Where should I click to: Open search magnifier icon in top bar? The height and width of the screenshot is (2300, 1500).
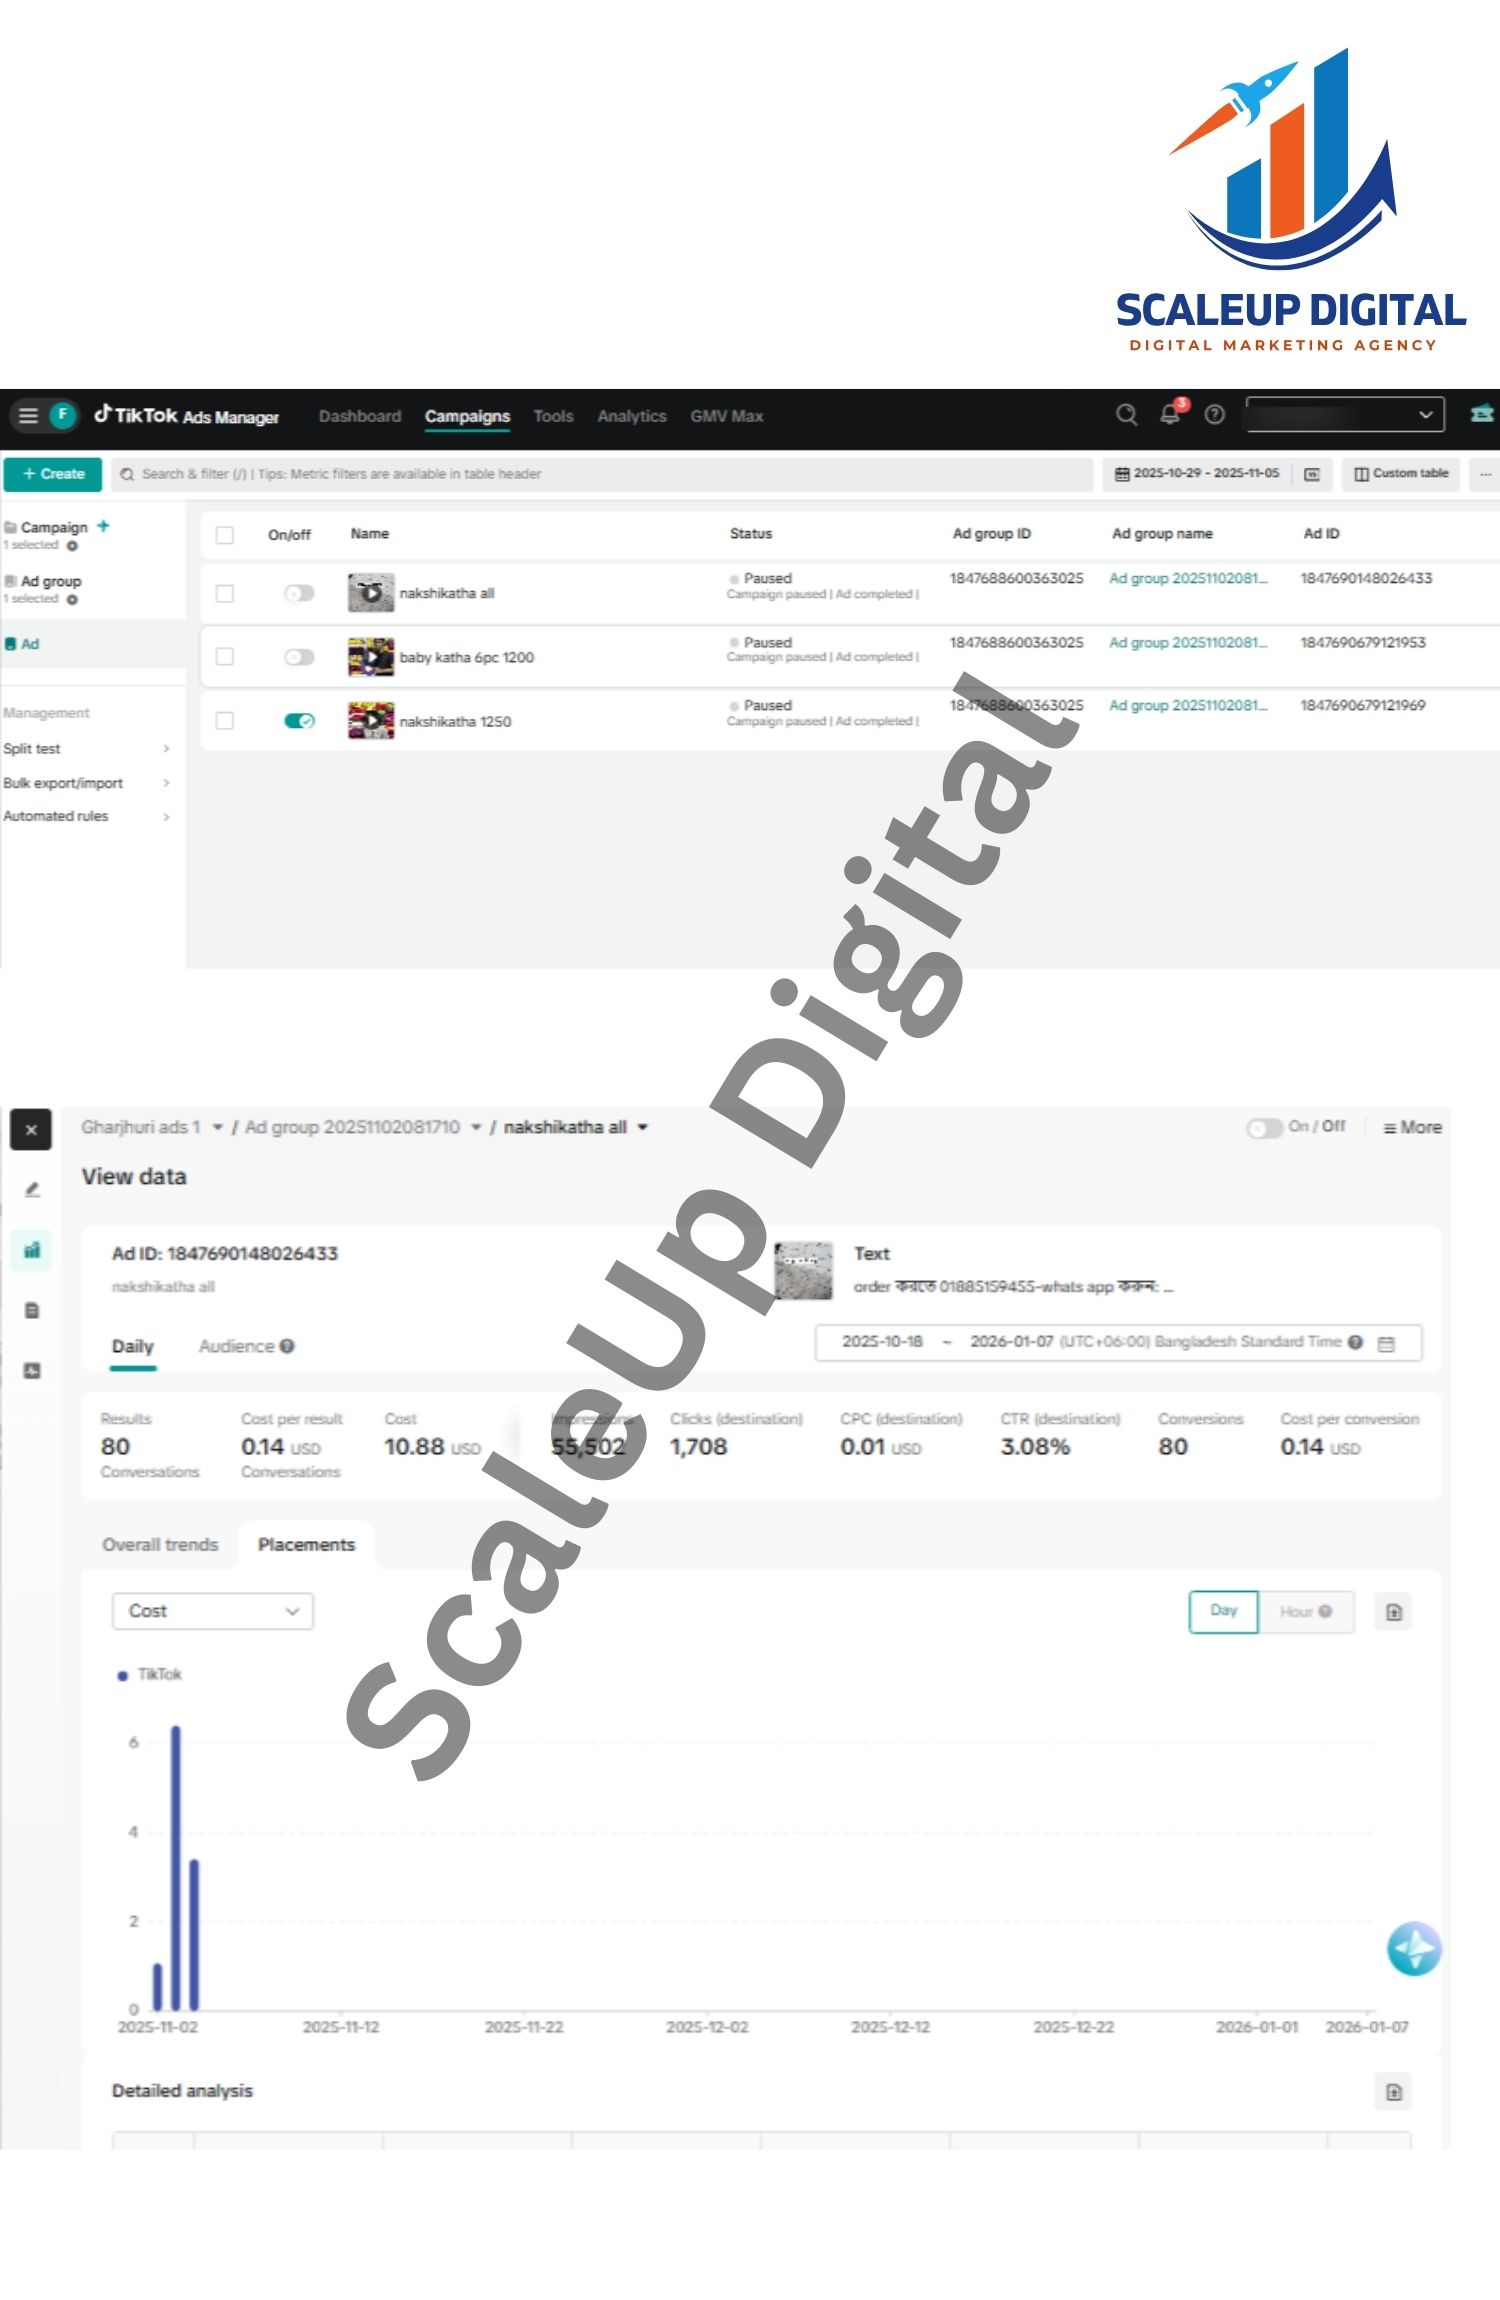pos(1126,415)
